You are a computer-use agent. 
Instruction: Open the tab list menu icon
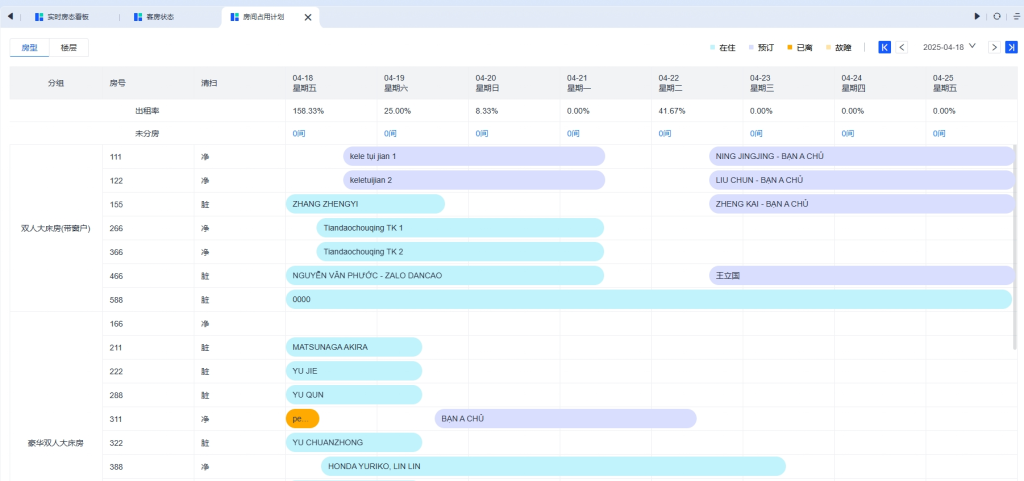pyautogui.click(x=1014, y=16)
